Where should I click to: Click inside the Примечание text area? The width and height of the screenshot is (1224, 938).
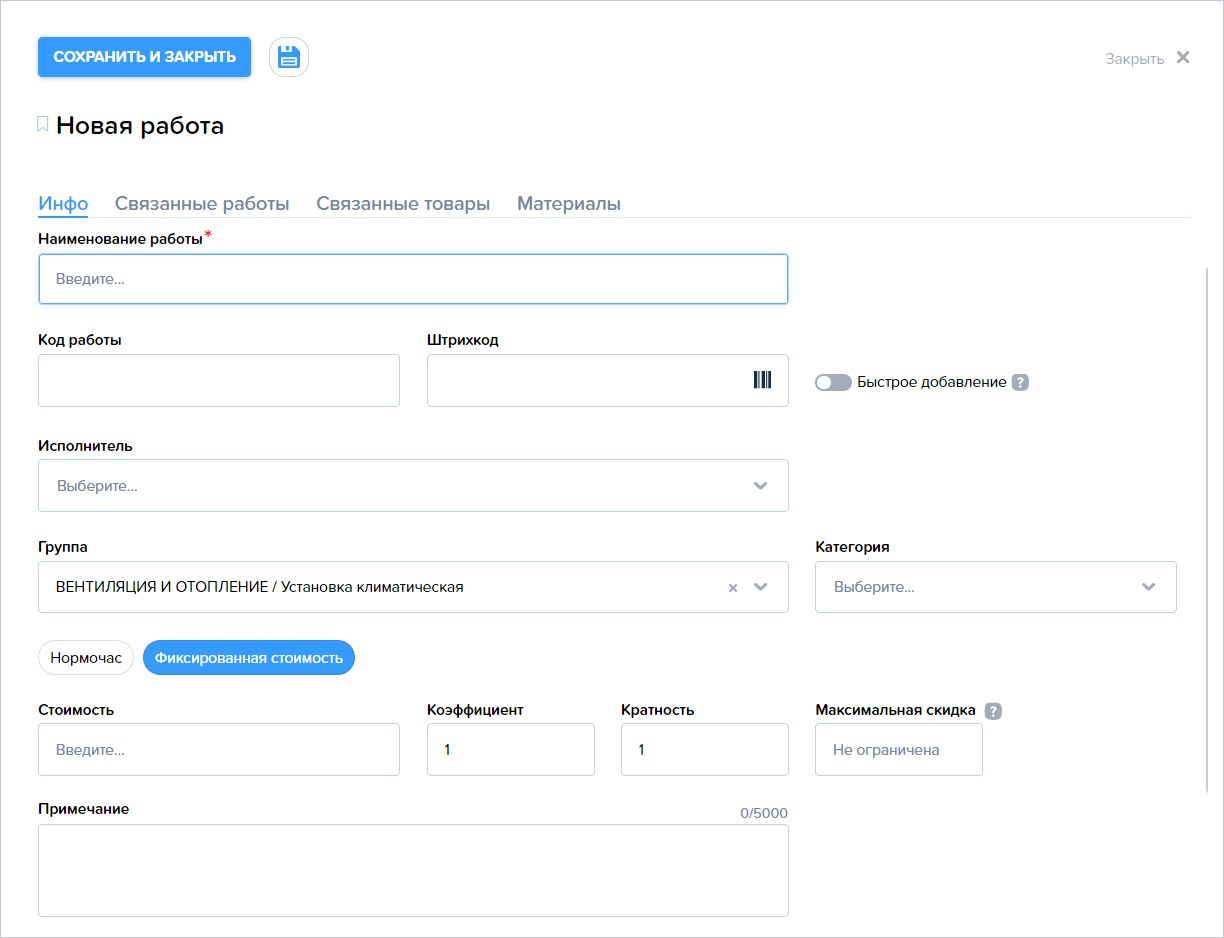pyautogui.click(x=413, y=870)
